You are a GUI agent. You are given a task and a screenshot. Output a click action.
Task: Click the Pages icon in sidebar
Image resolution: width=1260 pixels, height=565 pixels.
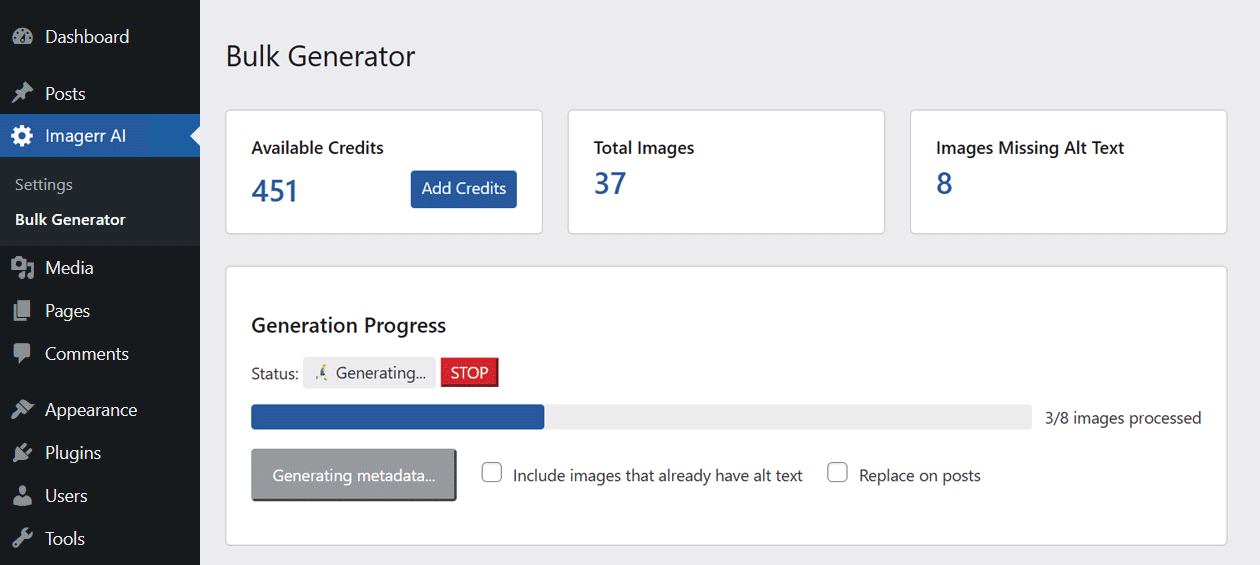point(22,311)
